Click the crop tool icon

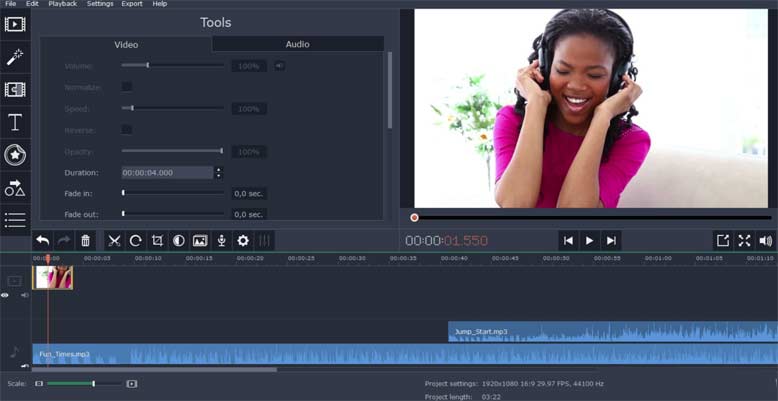(157, 241)
